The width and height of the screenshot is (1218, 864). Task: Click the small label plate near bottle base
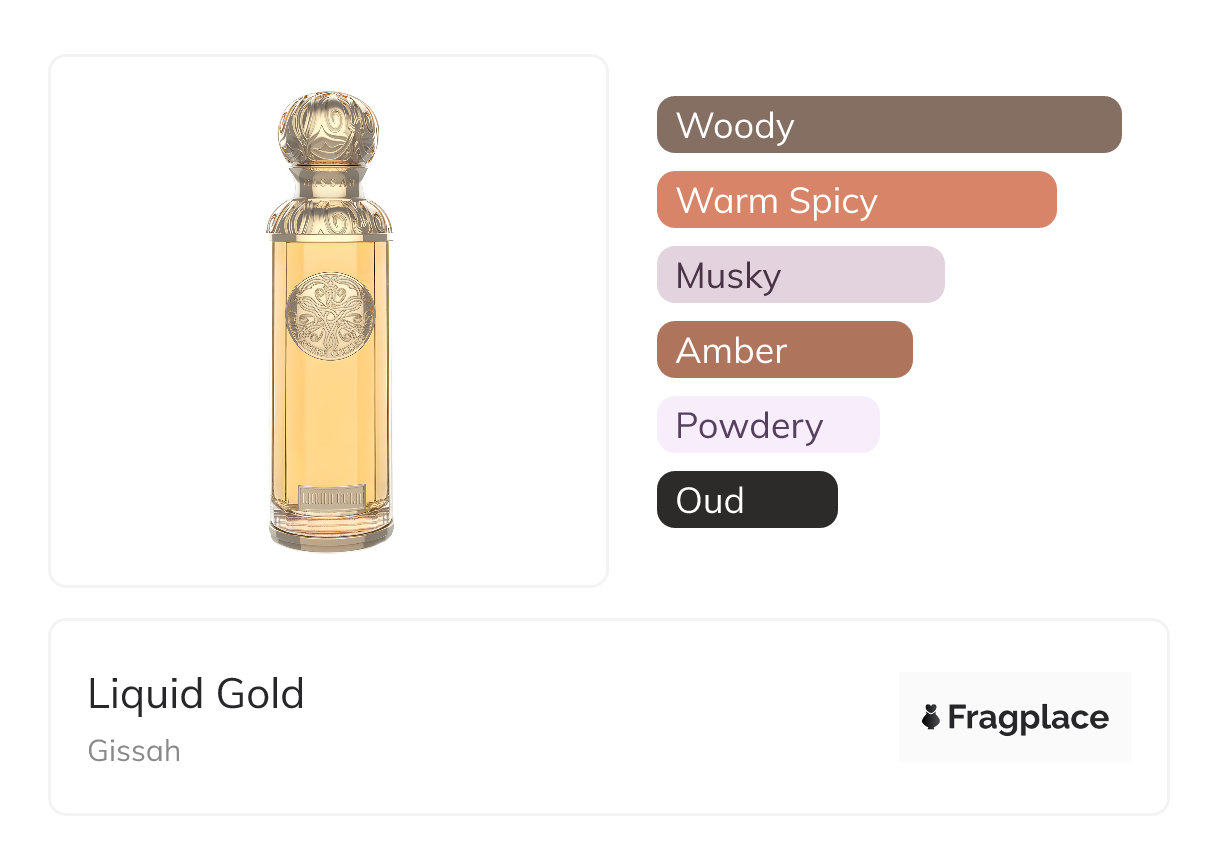click(331, 494)
